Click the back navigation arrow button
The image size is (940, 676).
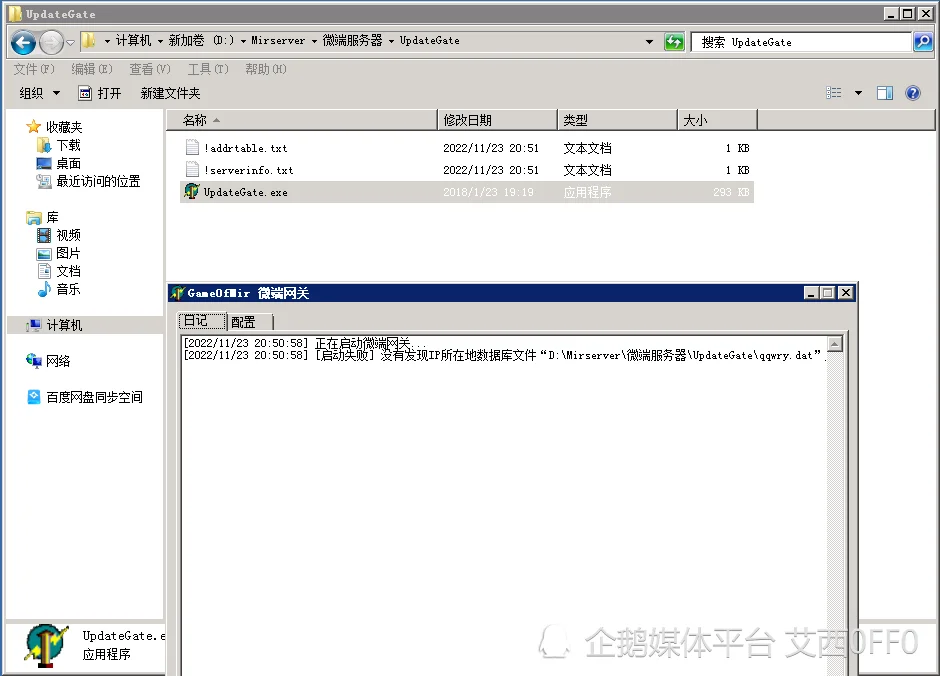24,42
